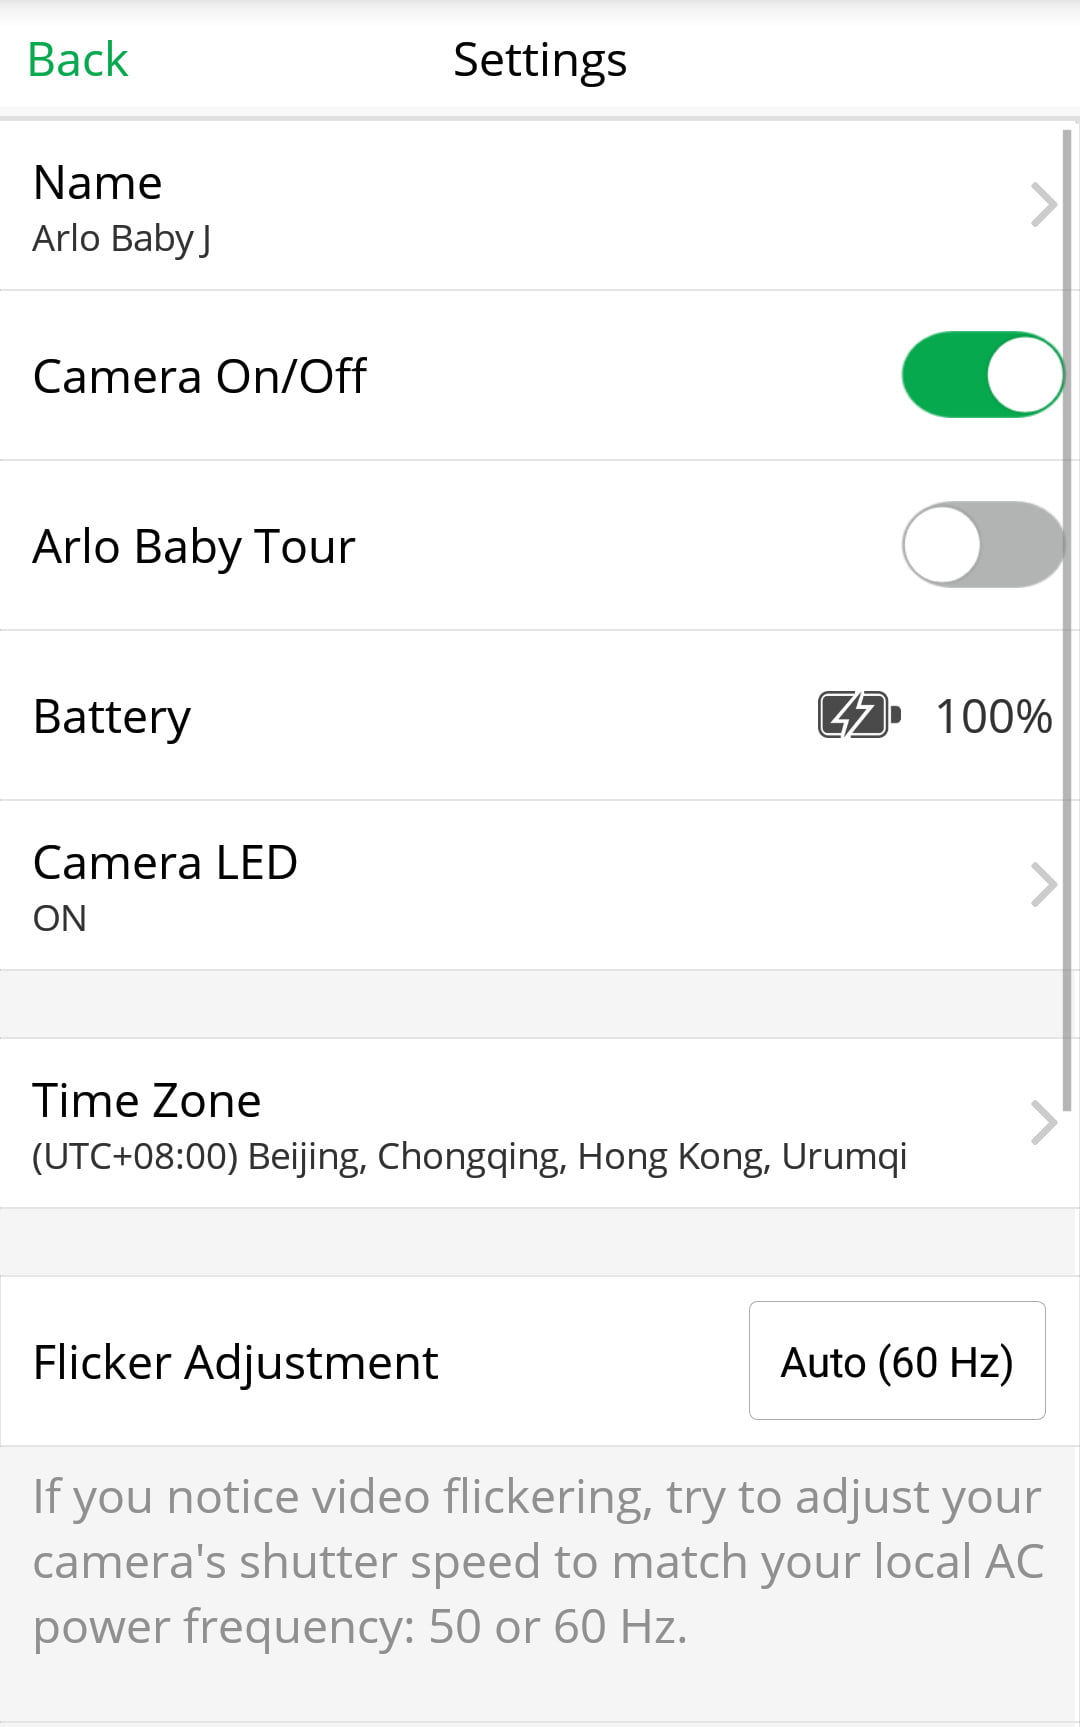Tap the charging battery icon
Viewport: 1080px width, 1727px height.
[x=859, y=715]
